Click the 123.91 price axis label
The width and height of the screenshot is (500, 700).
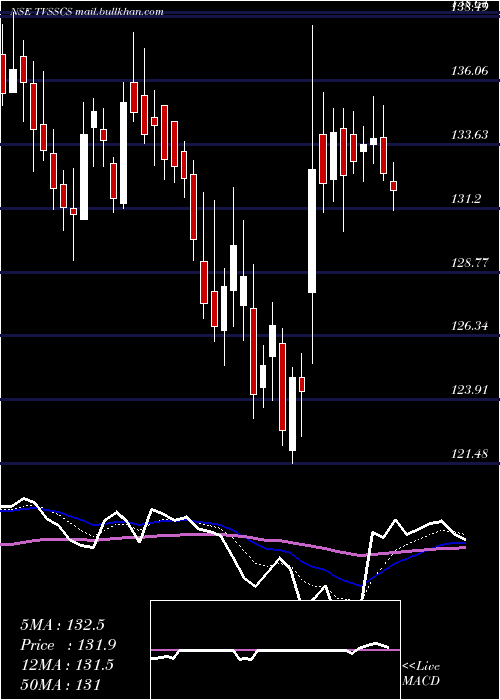pos(470,390)
